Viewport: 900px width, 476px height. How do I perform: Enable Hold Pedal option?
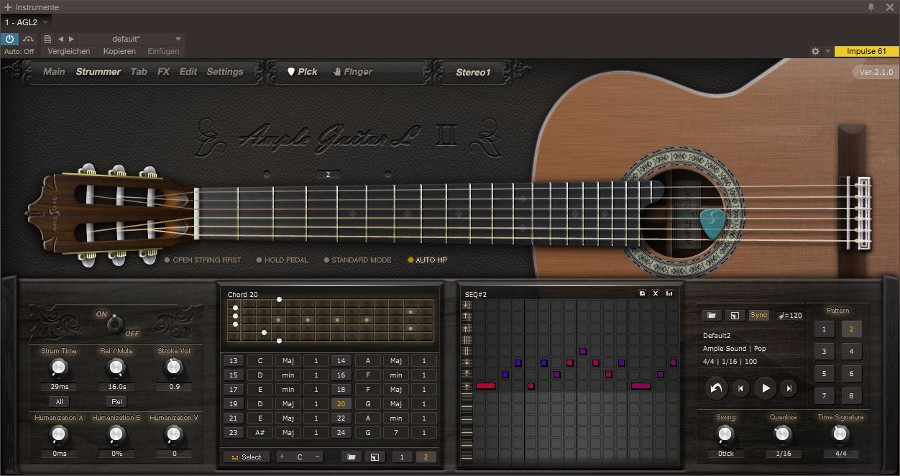[x=282, y=260]
